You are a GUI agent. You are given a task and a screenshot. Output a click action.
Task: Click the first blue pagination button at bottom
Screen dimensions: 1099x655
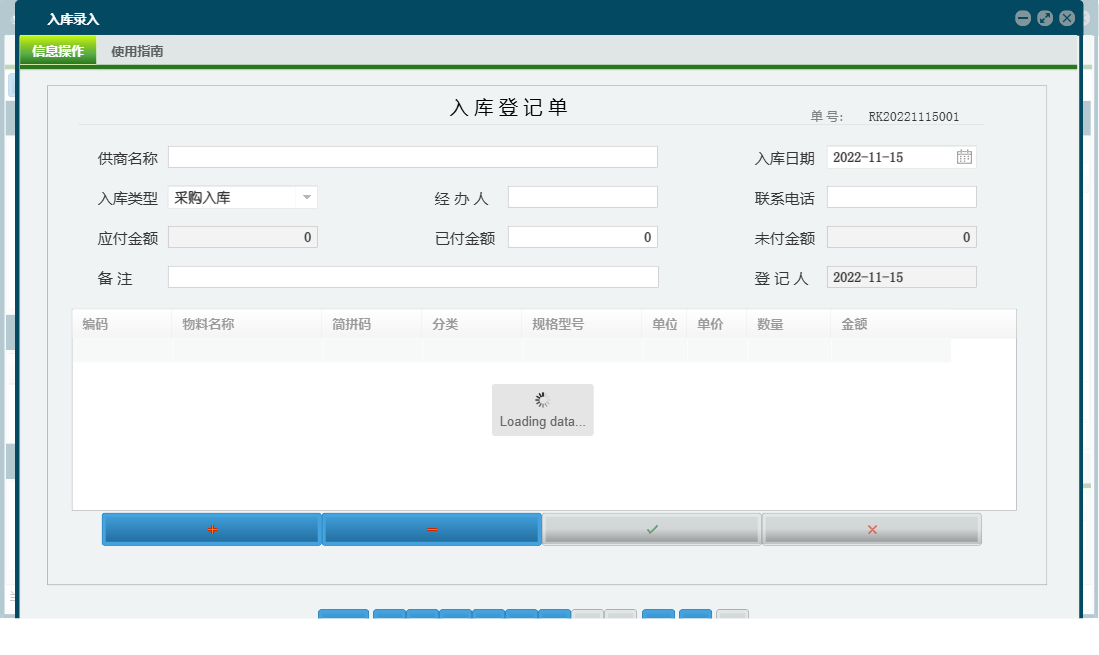click(x=343, y=618)
